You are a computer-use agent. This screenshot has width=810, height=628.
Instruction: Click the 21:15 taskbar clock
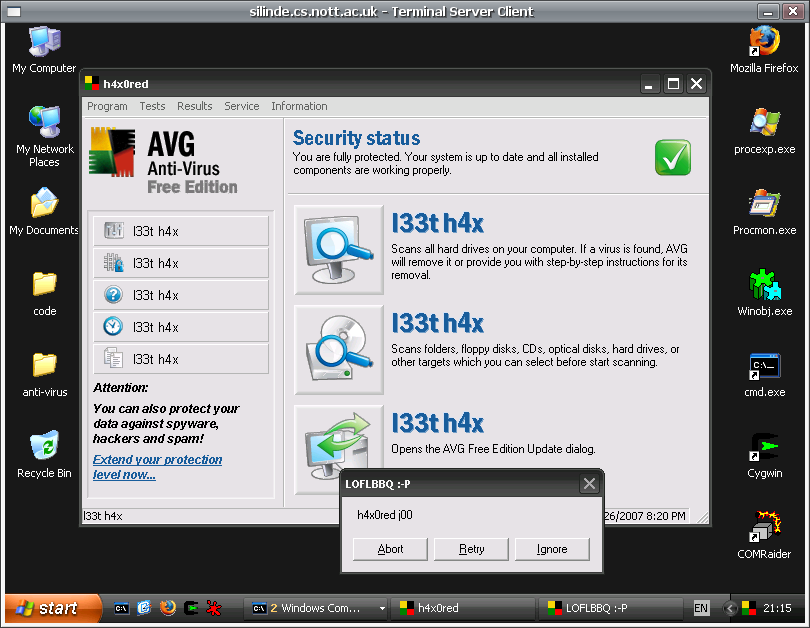[777, 608]
